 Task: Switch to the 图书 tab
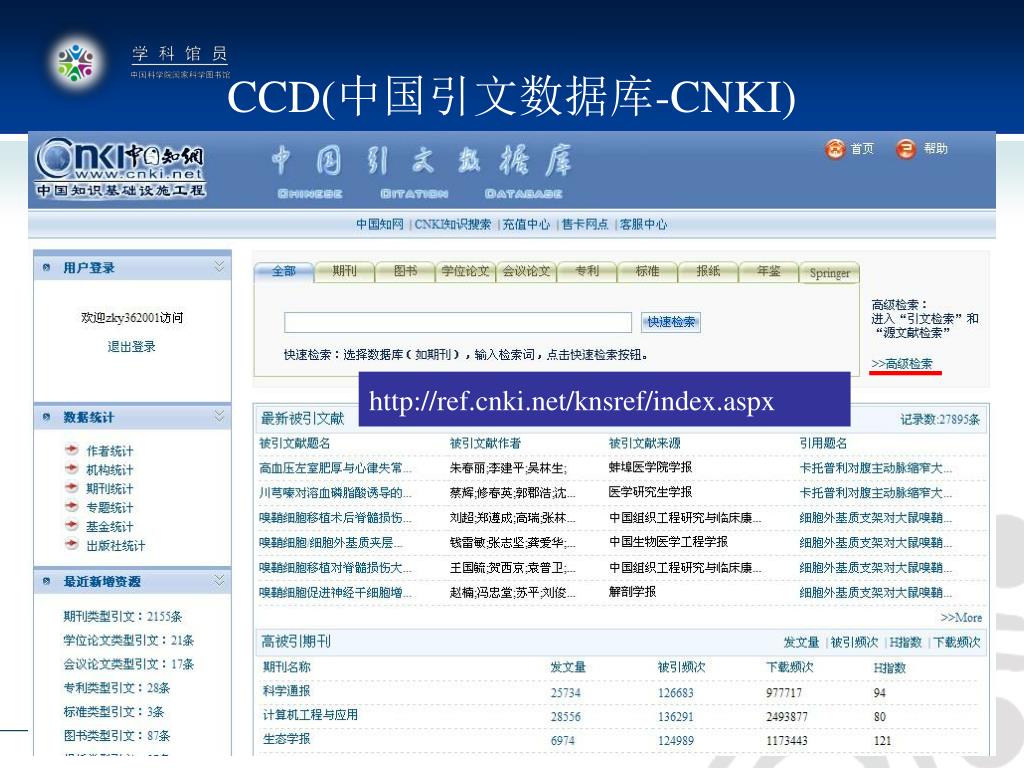click(x=405, y=271)
